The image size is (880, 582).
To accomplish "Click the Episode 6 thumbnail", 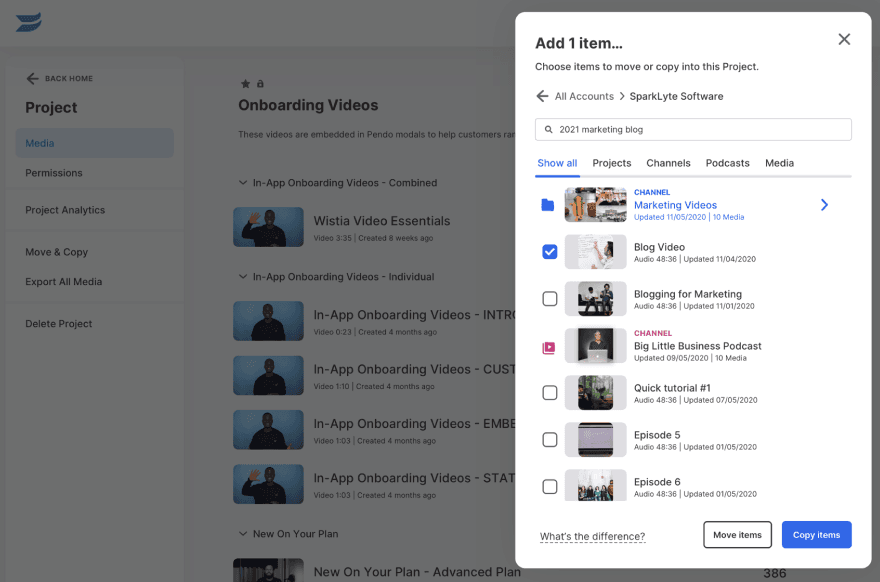I will click(595, 485).
